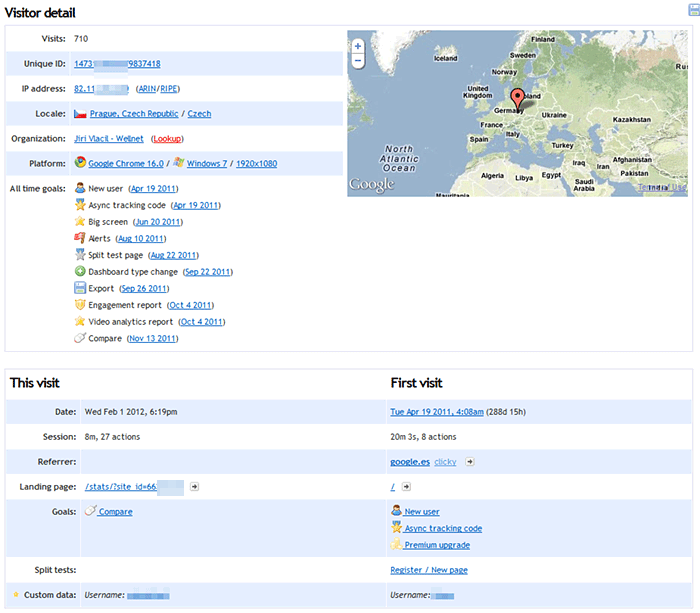Click the Google Chrome browser icon
The height and width of the screenshot is (613, 700).
(x=80, y=163)
